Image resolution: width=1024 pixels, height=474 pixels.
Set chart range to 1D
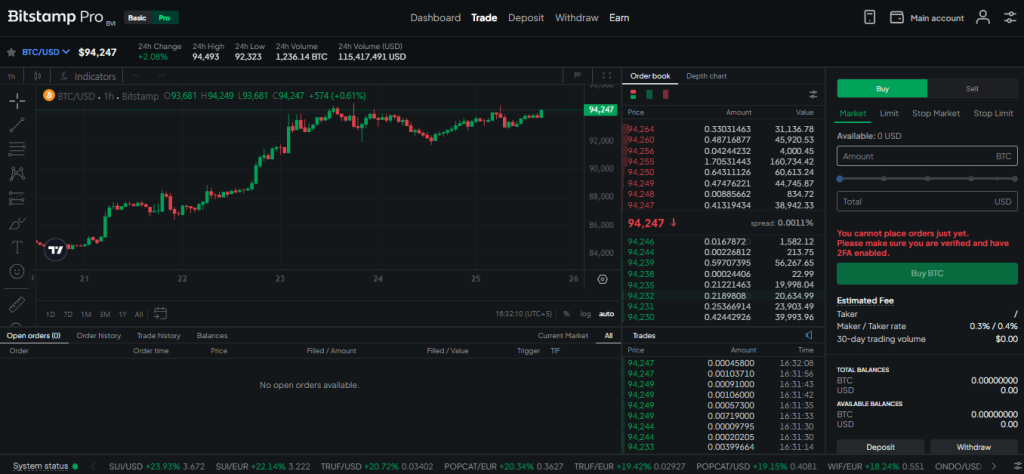click(x=50, y=314)
